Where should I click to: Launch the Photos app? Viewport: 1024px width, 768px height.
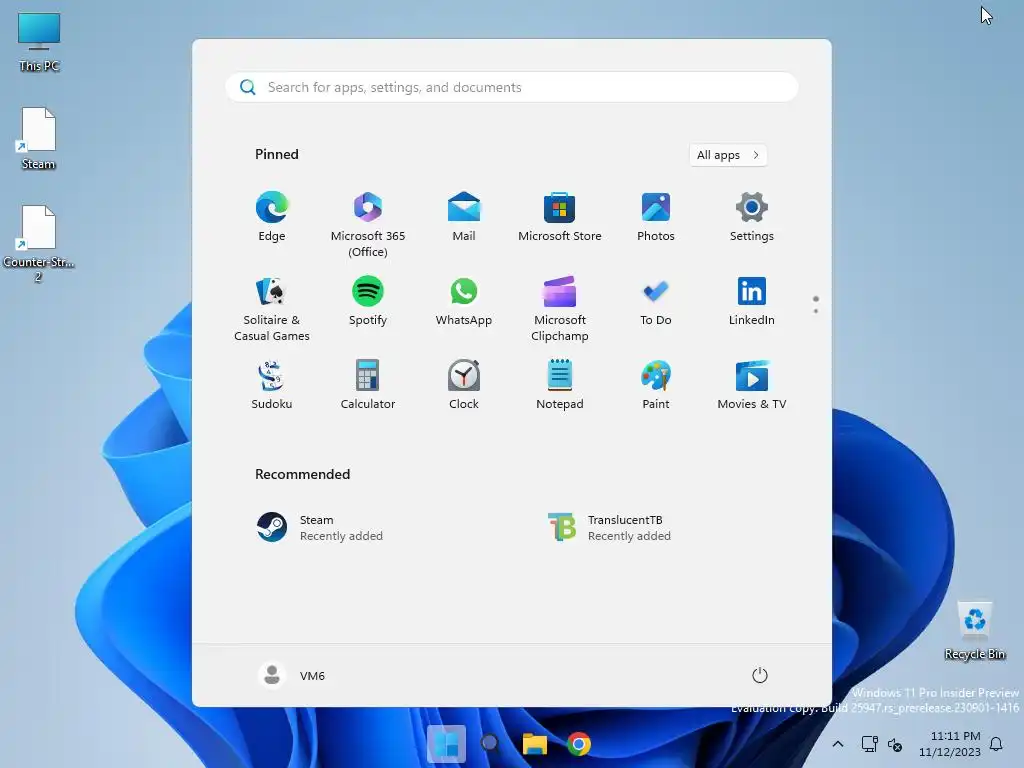(x=656, y=217)
